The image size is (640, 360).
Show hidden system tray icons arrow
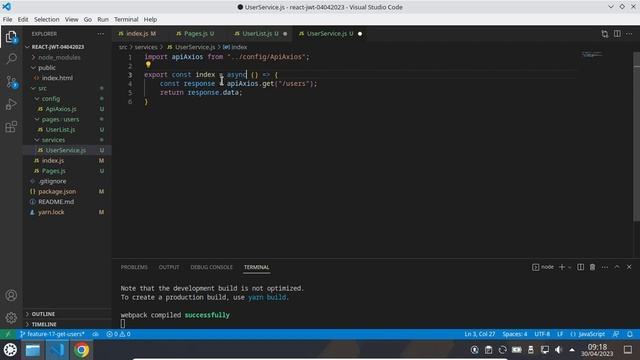pos(572,350)
